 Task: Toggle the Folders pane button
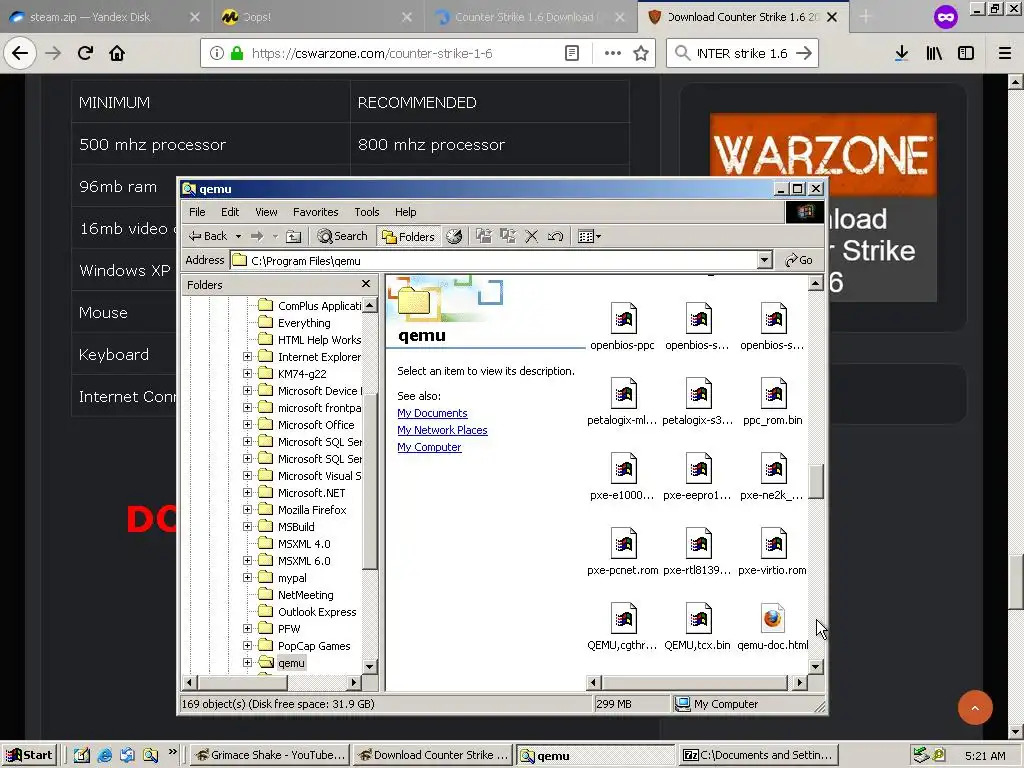tap(409, 236)
